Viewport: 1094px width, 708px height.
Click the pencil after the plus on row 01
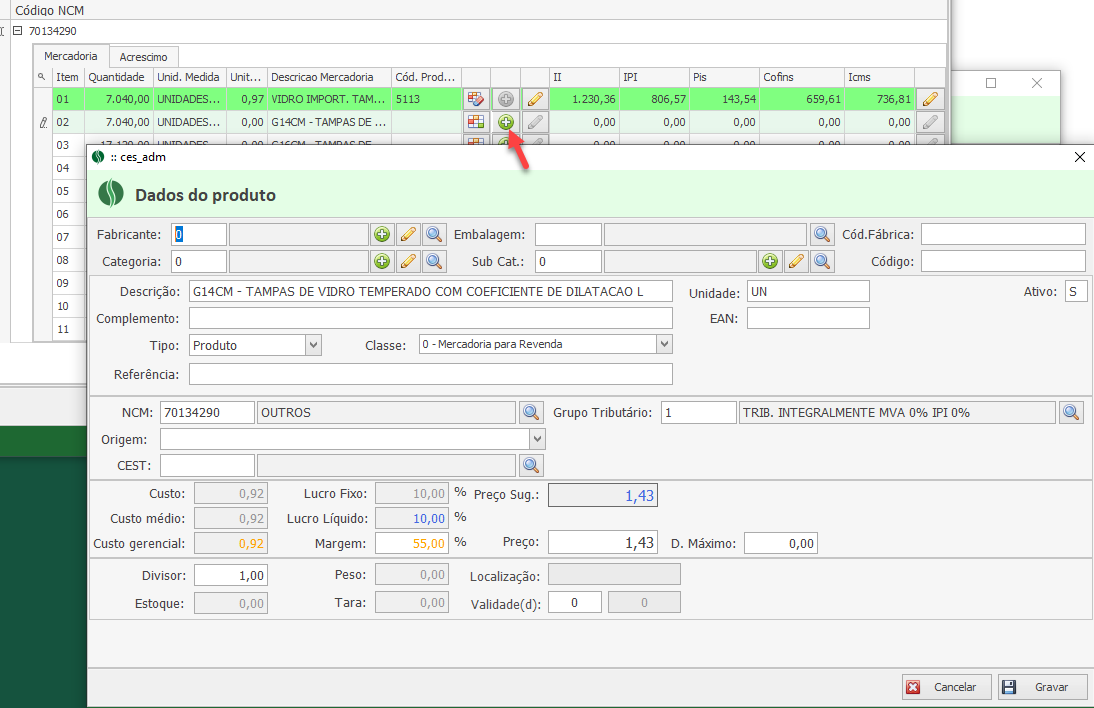tap(535, 99)
